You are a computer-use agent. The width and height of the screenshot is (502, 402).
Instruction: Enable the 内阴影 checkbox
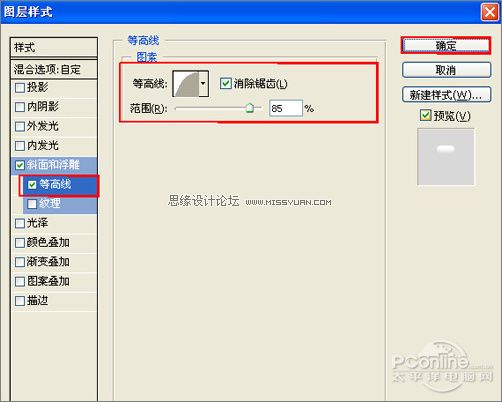pos(20,107)
